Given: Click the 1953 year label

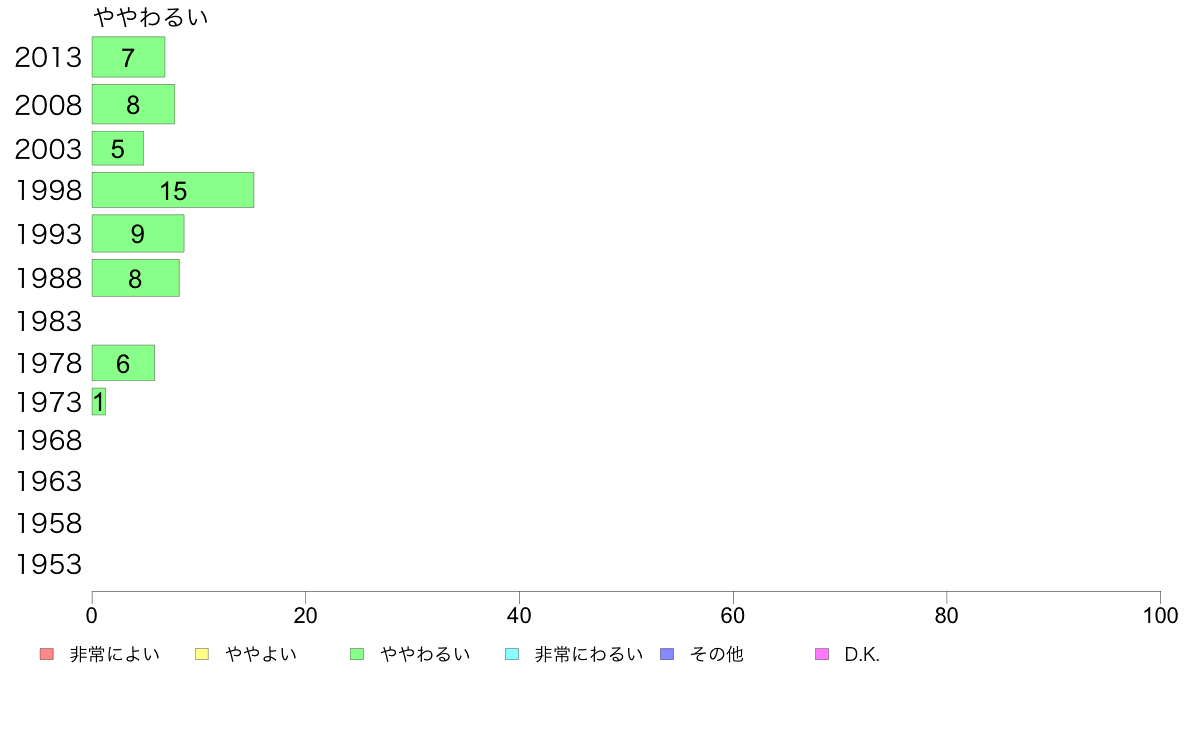Looking at the screenshot, I should tap(48, 565).
